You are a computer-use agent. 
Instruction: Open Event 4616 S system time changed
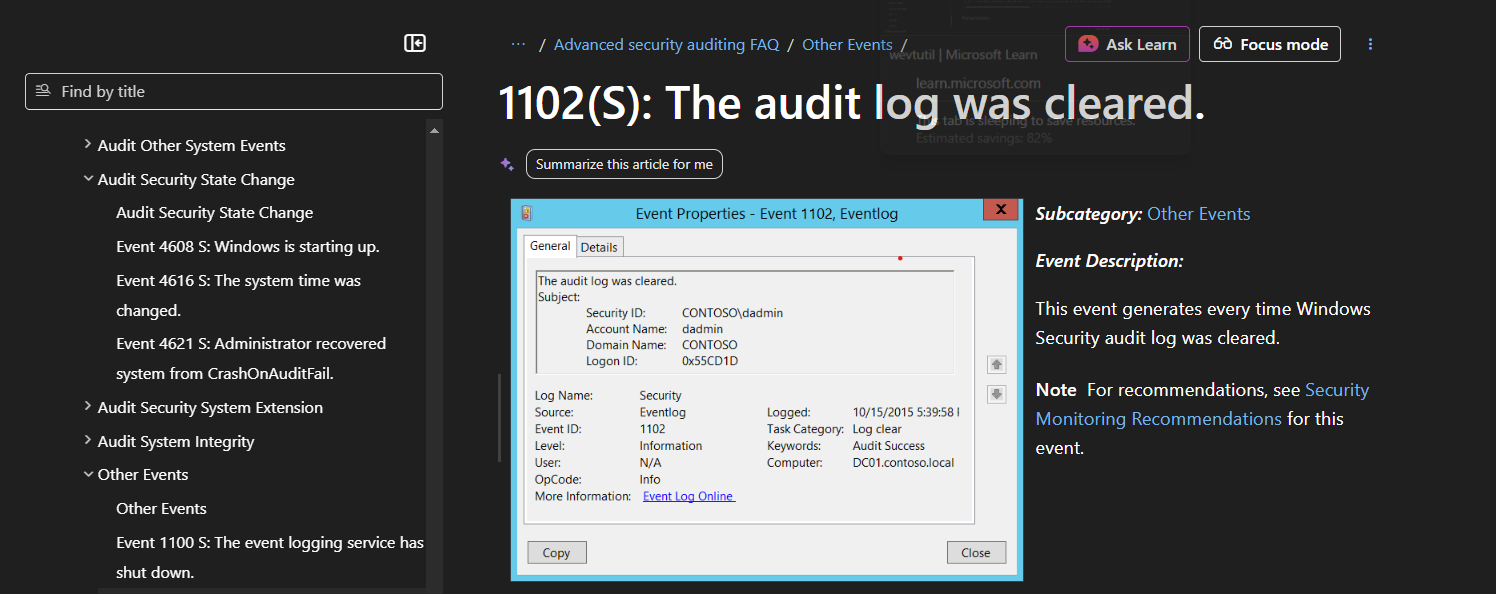239,295
